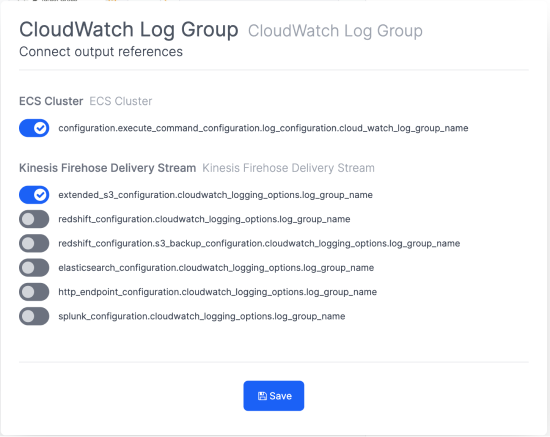Viewport: 550px width, 437px height.
Task: Click the gray Kinesis Firehose Delivery Stream subtitle
Action: (288, 168)
